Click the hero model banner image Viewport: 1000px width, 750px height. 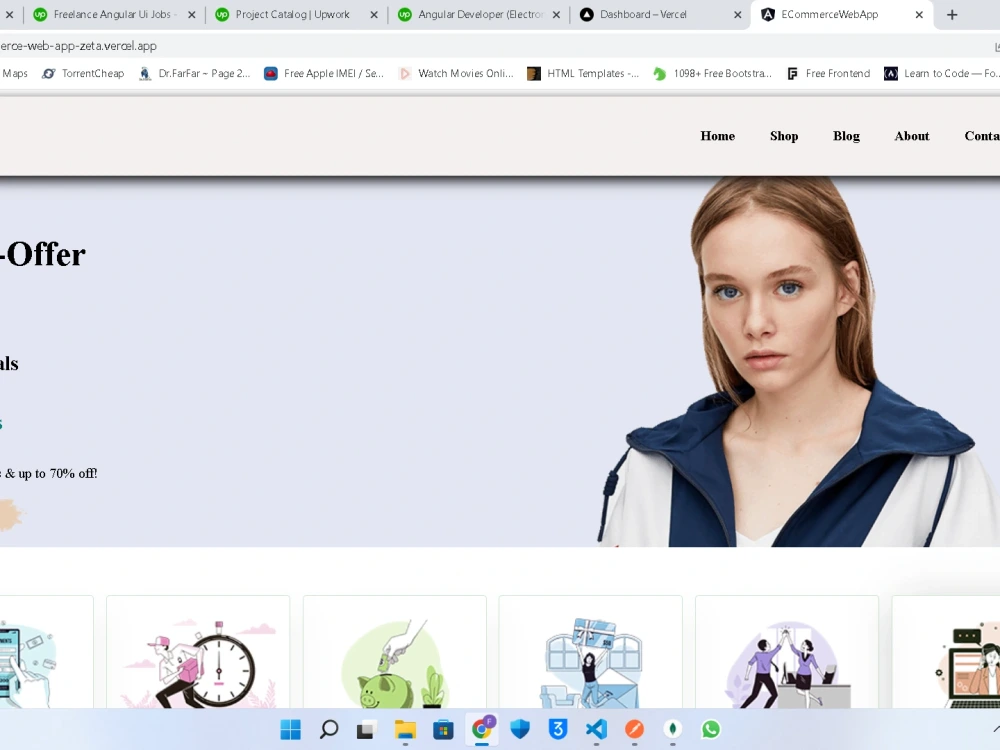pos(797,362)
